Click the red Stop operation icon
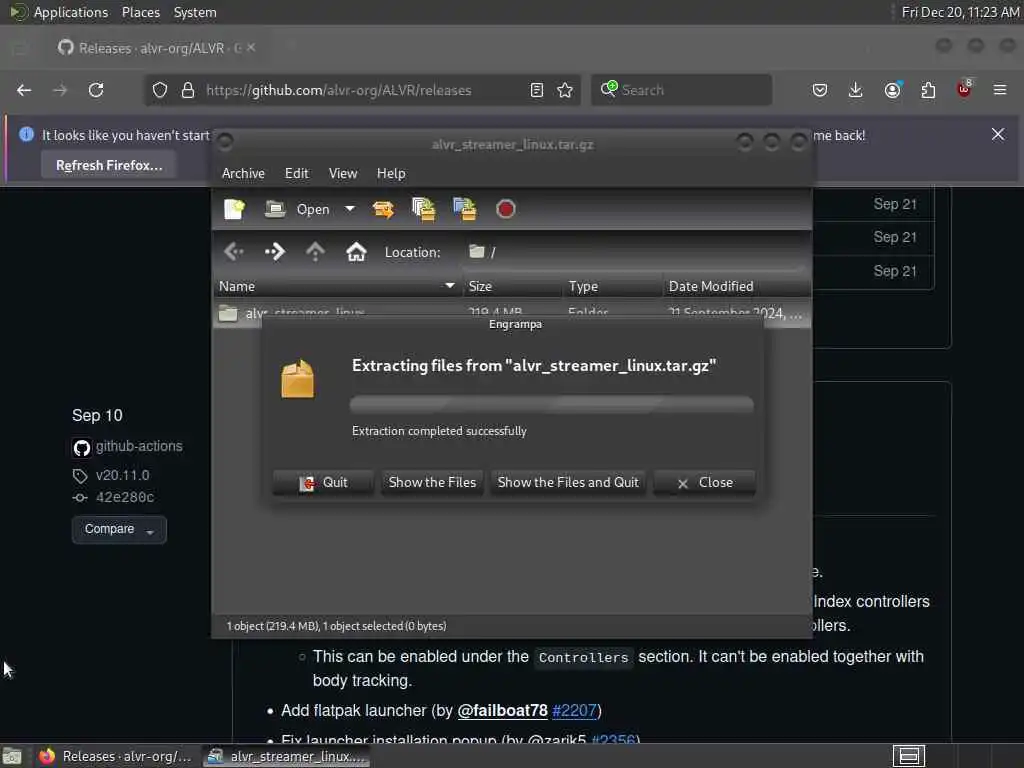Viewport: 1024px width, 768px height. (505, 209)
